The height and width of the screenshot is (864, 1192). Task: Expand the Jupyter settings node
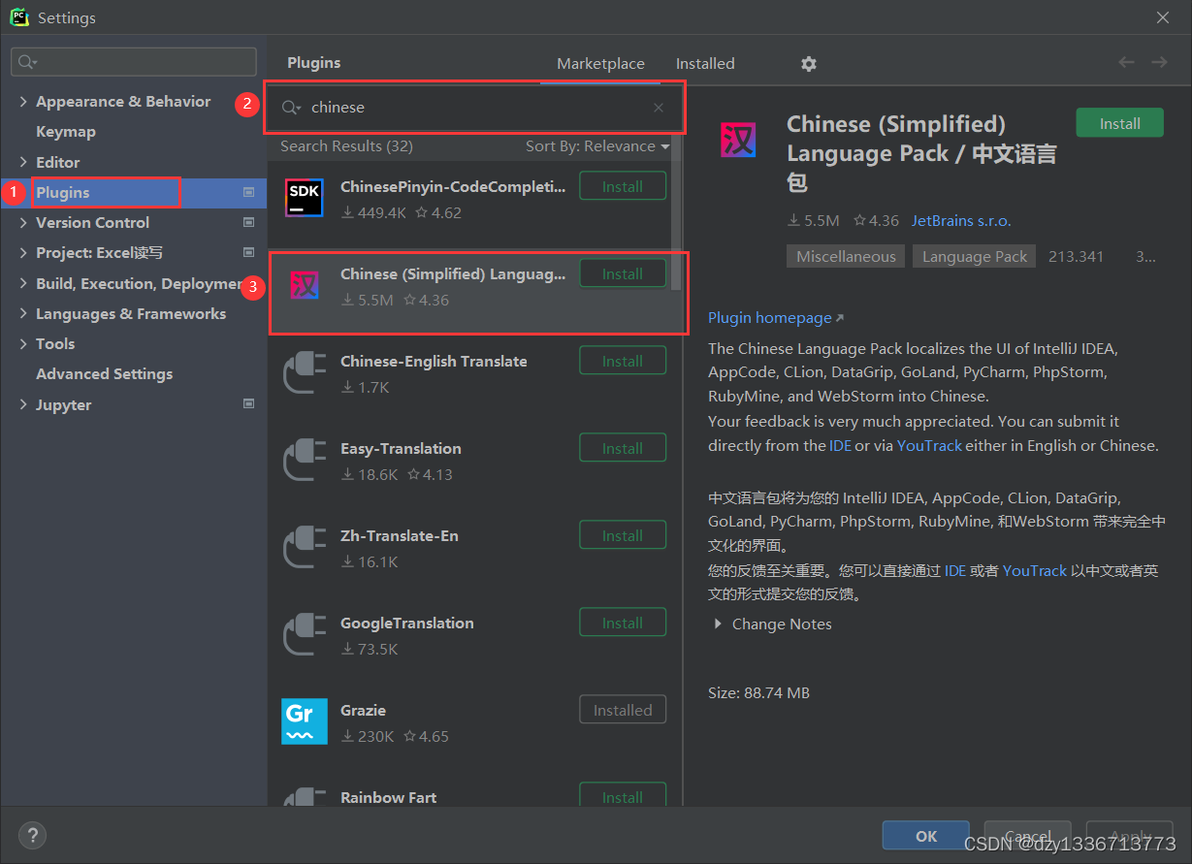tap(23, 404)
